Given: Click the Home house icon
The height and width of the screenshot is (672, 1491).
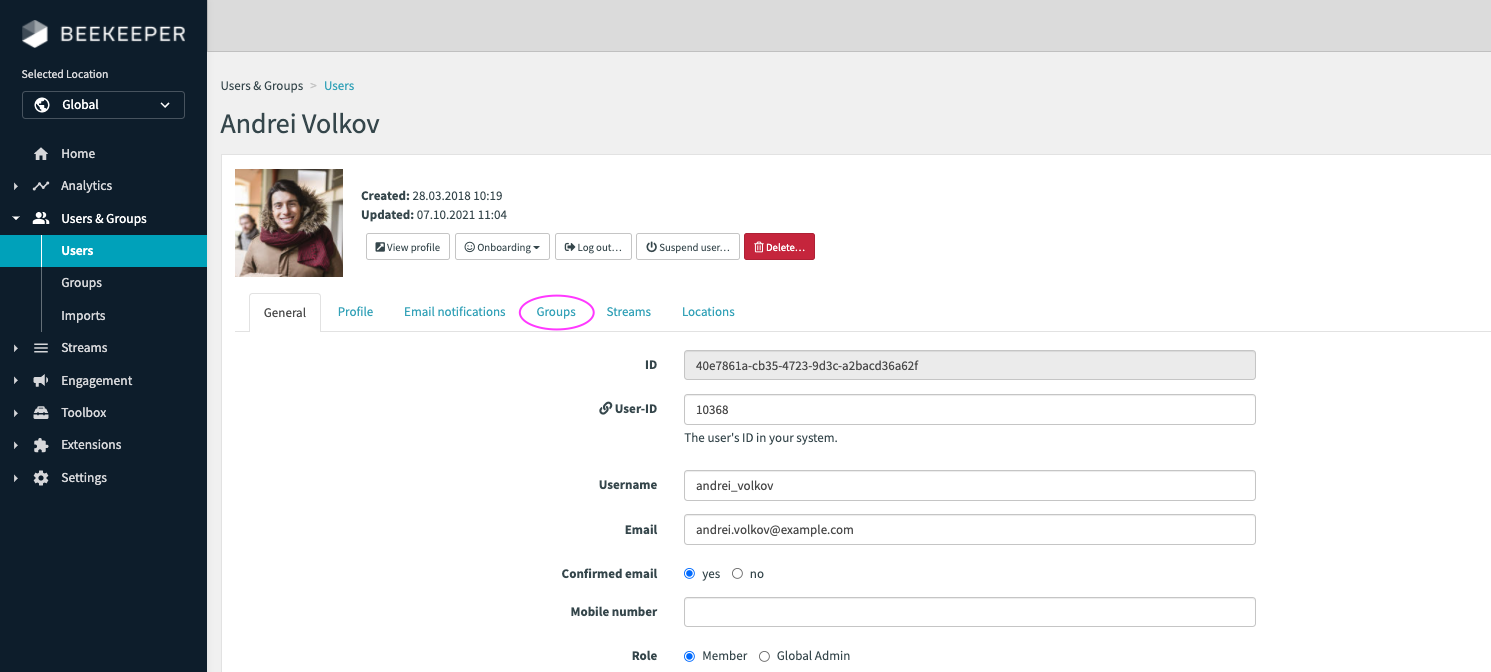Looking at the screenshot, I should (x=41, y=154).
